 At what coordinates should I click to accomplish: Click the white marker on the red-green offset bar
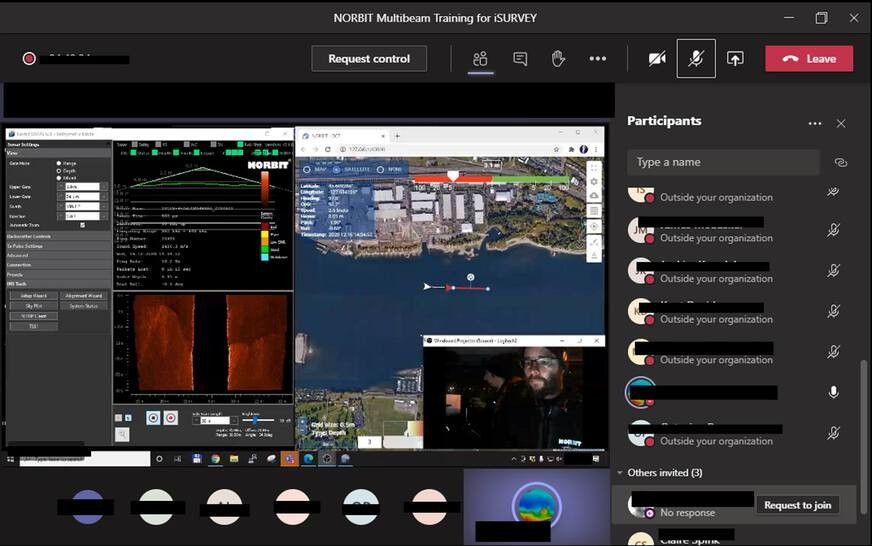coord(453,176)
